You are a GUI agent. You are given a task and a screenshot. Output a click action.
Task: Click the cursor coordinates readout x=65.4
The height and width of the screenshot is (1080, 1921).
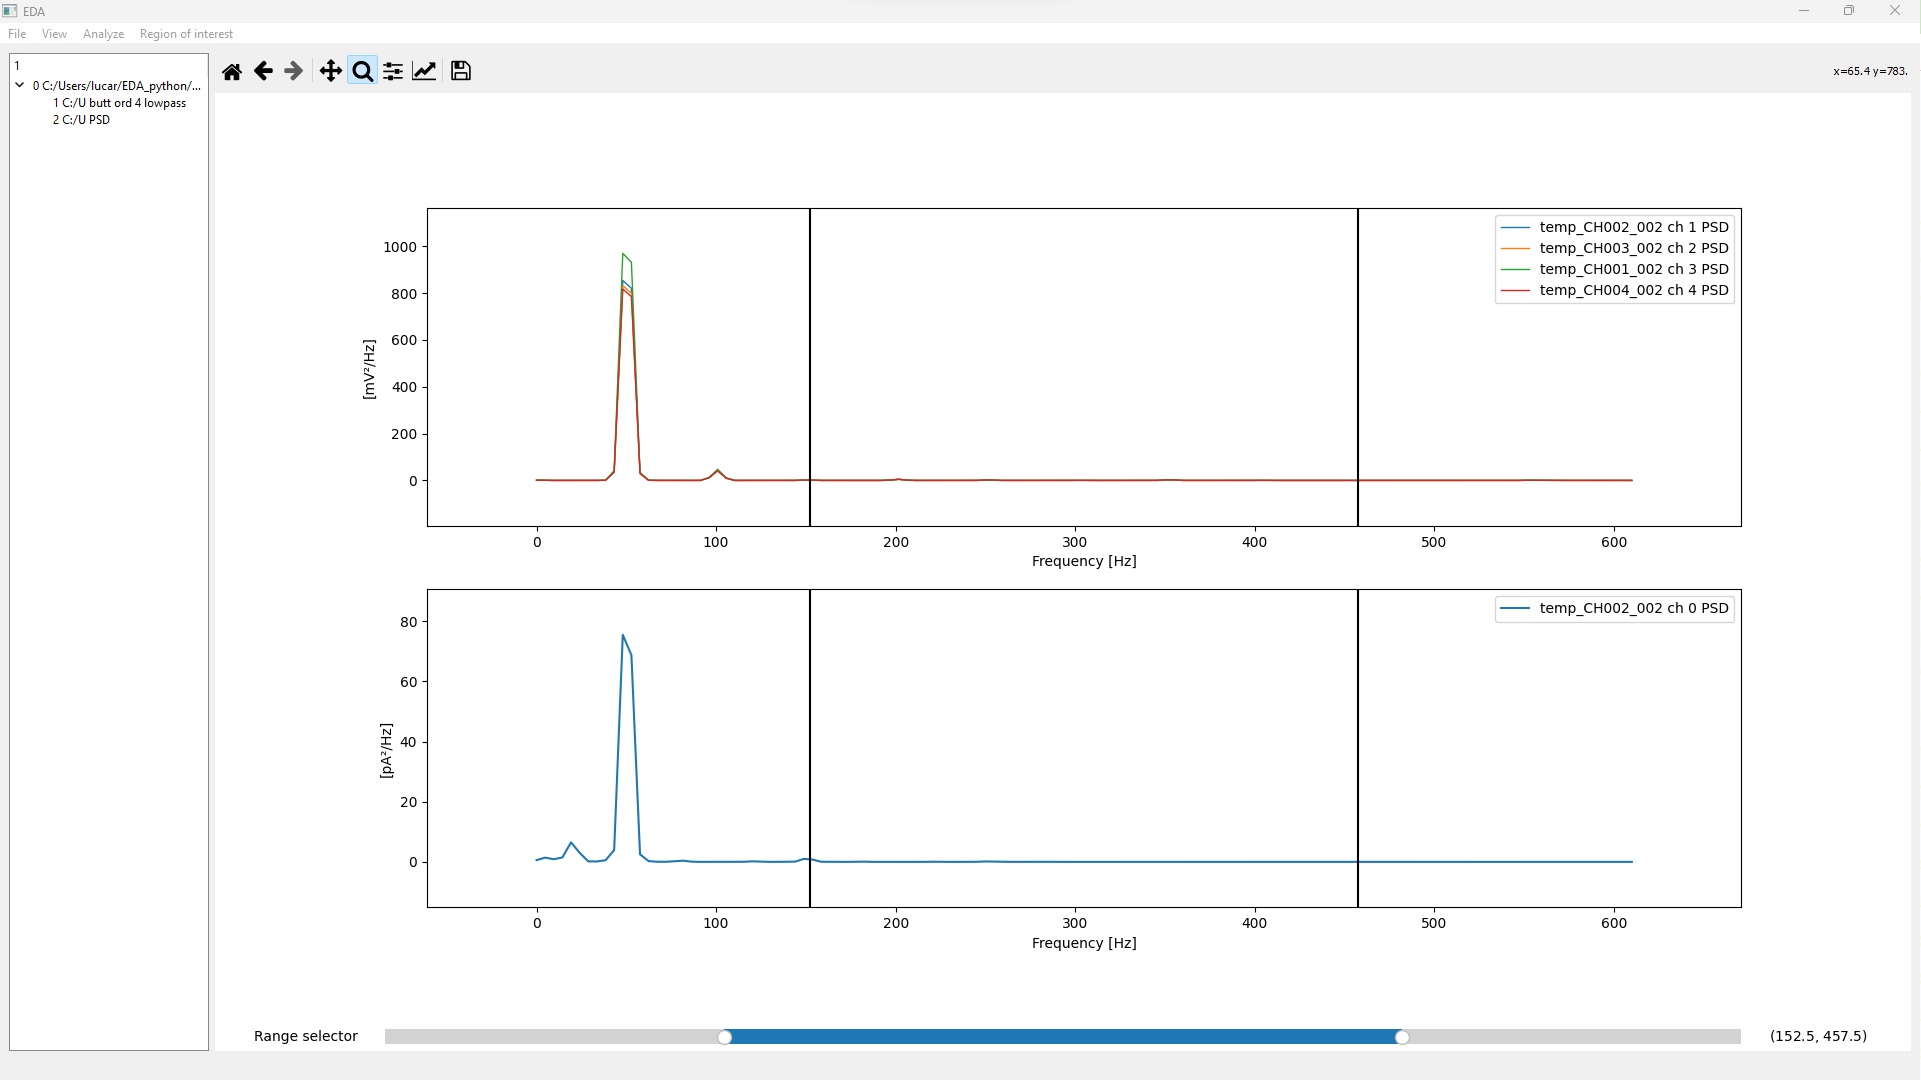pyautogui.click(x=1870, y=71)
